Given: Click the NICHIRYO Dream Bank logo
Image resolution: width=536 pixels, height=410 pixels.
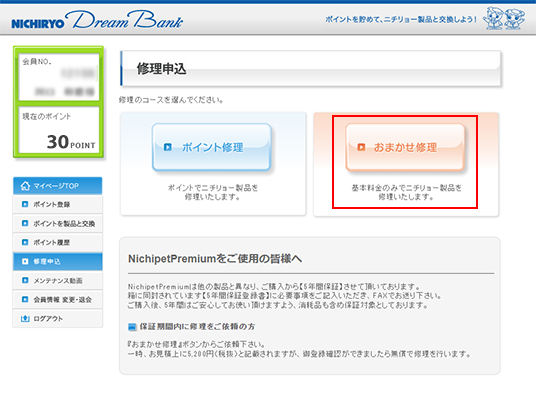Looking at the screenshot, I should click(97, 20).
